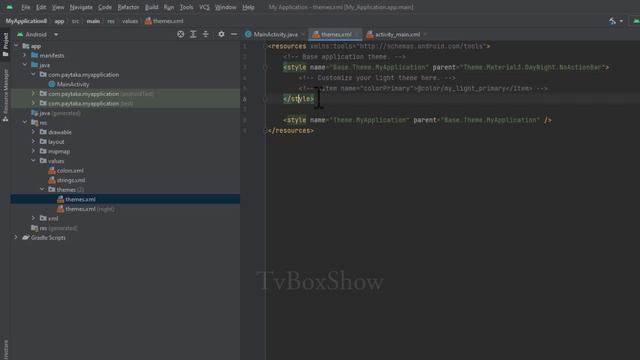Screen dimensions: 640x360
Task: Open the VCS menu
Action: tap(204, 7)
